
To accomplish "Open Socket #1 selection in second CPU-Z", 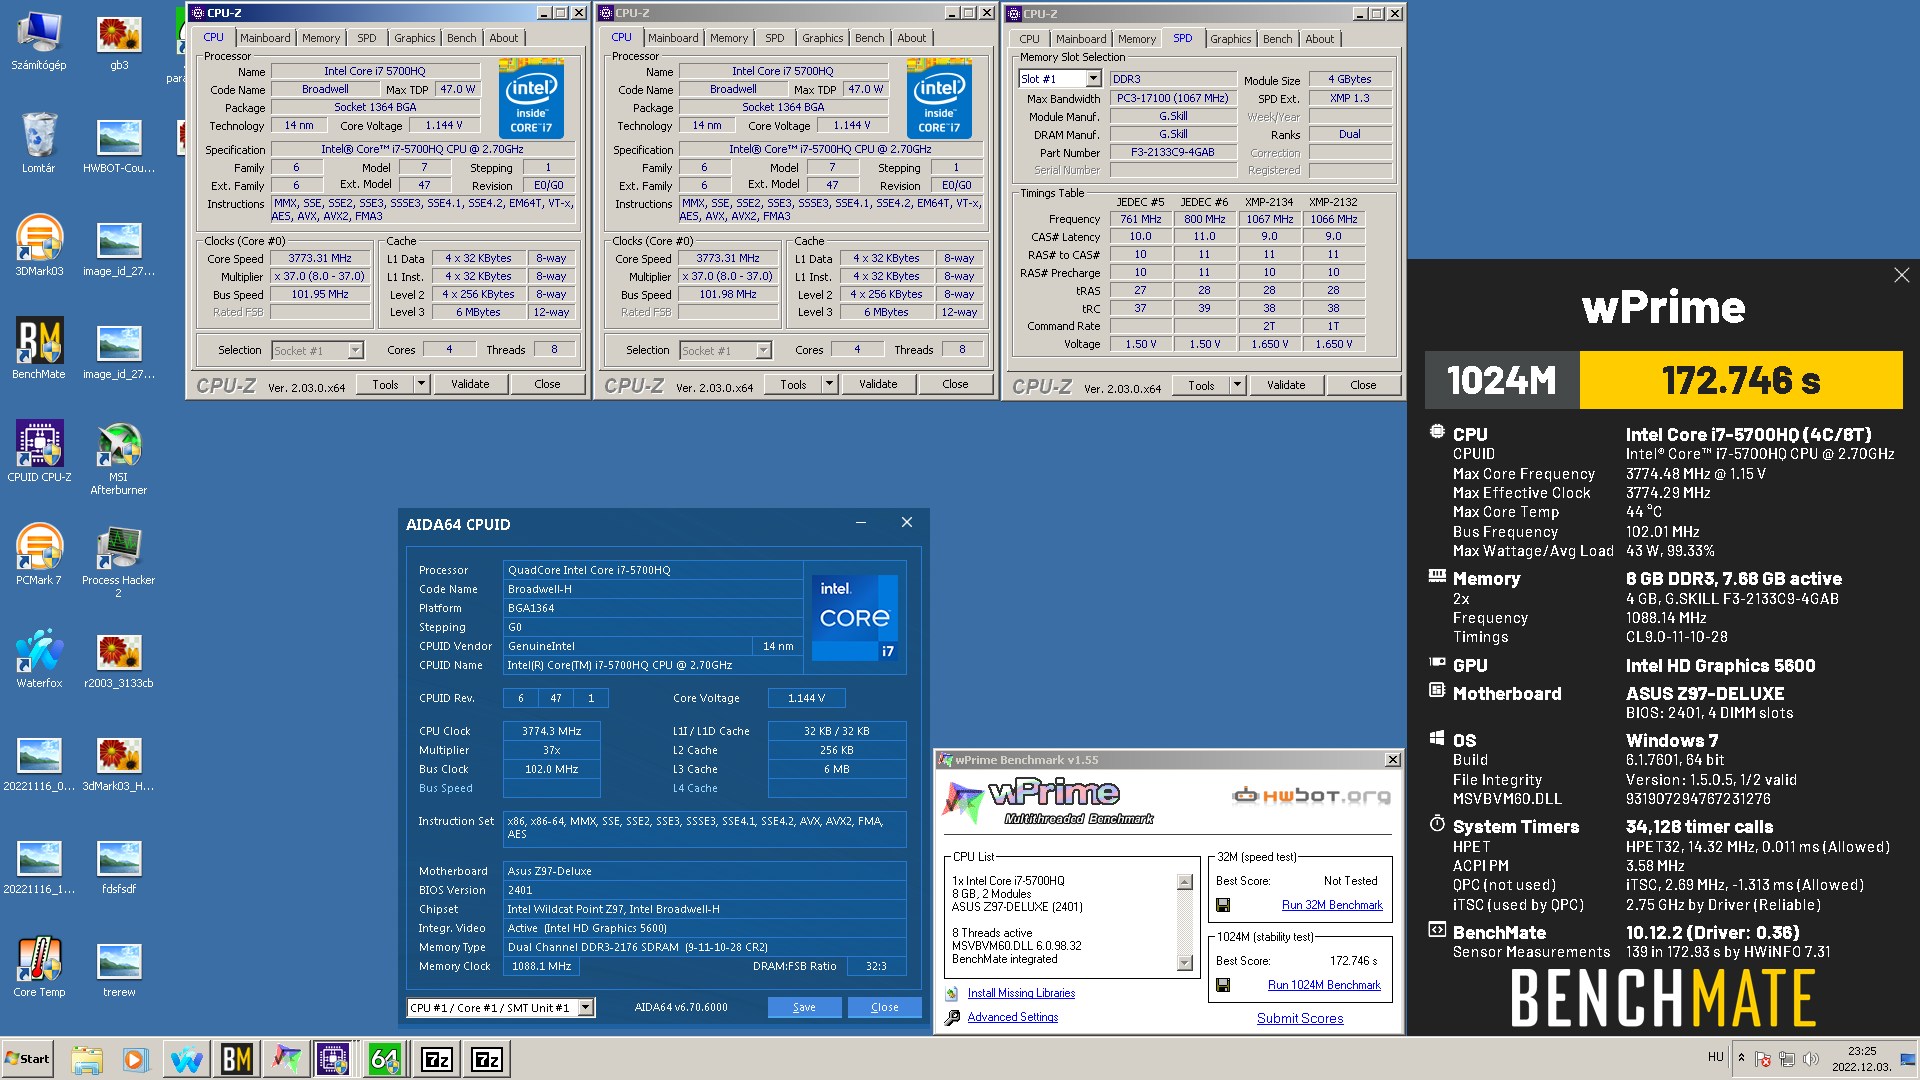I will click(x=763, y=351).
